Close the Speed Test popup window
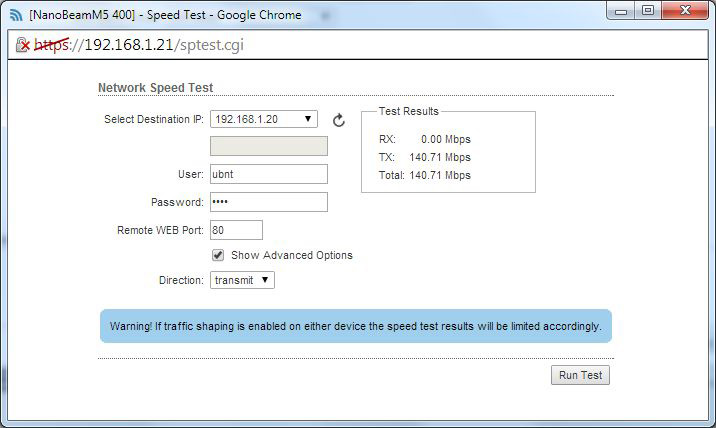Viewport: 716px width, 428px height. click(x=685, y=10)
